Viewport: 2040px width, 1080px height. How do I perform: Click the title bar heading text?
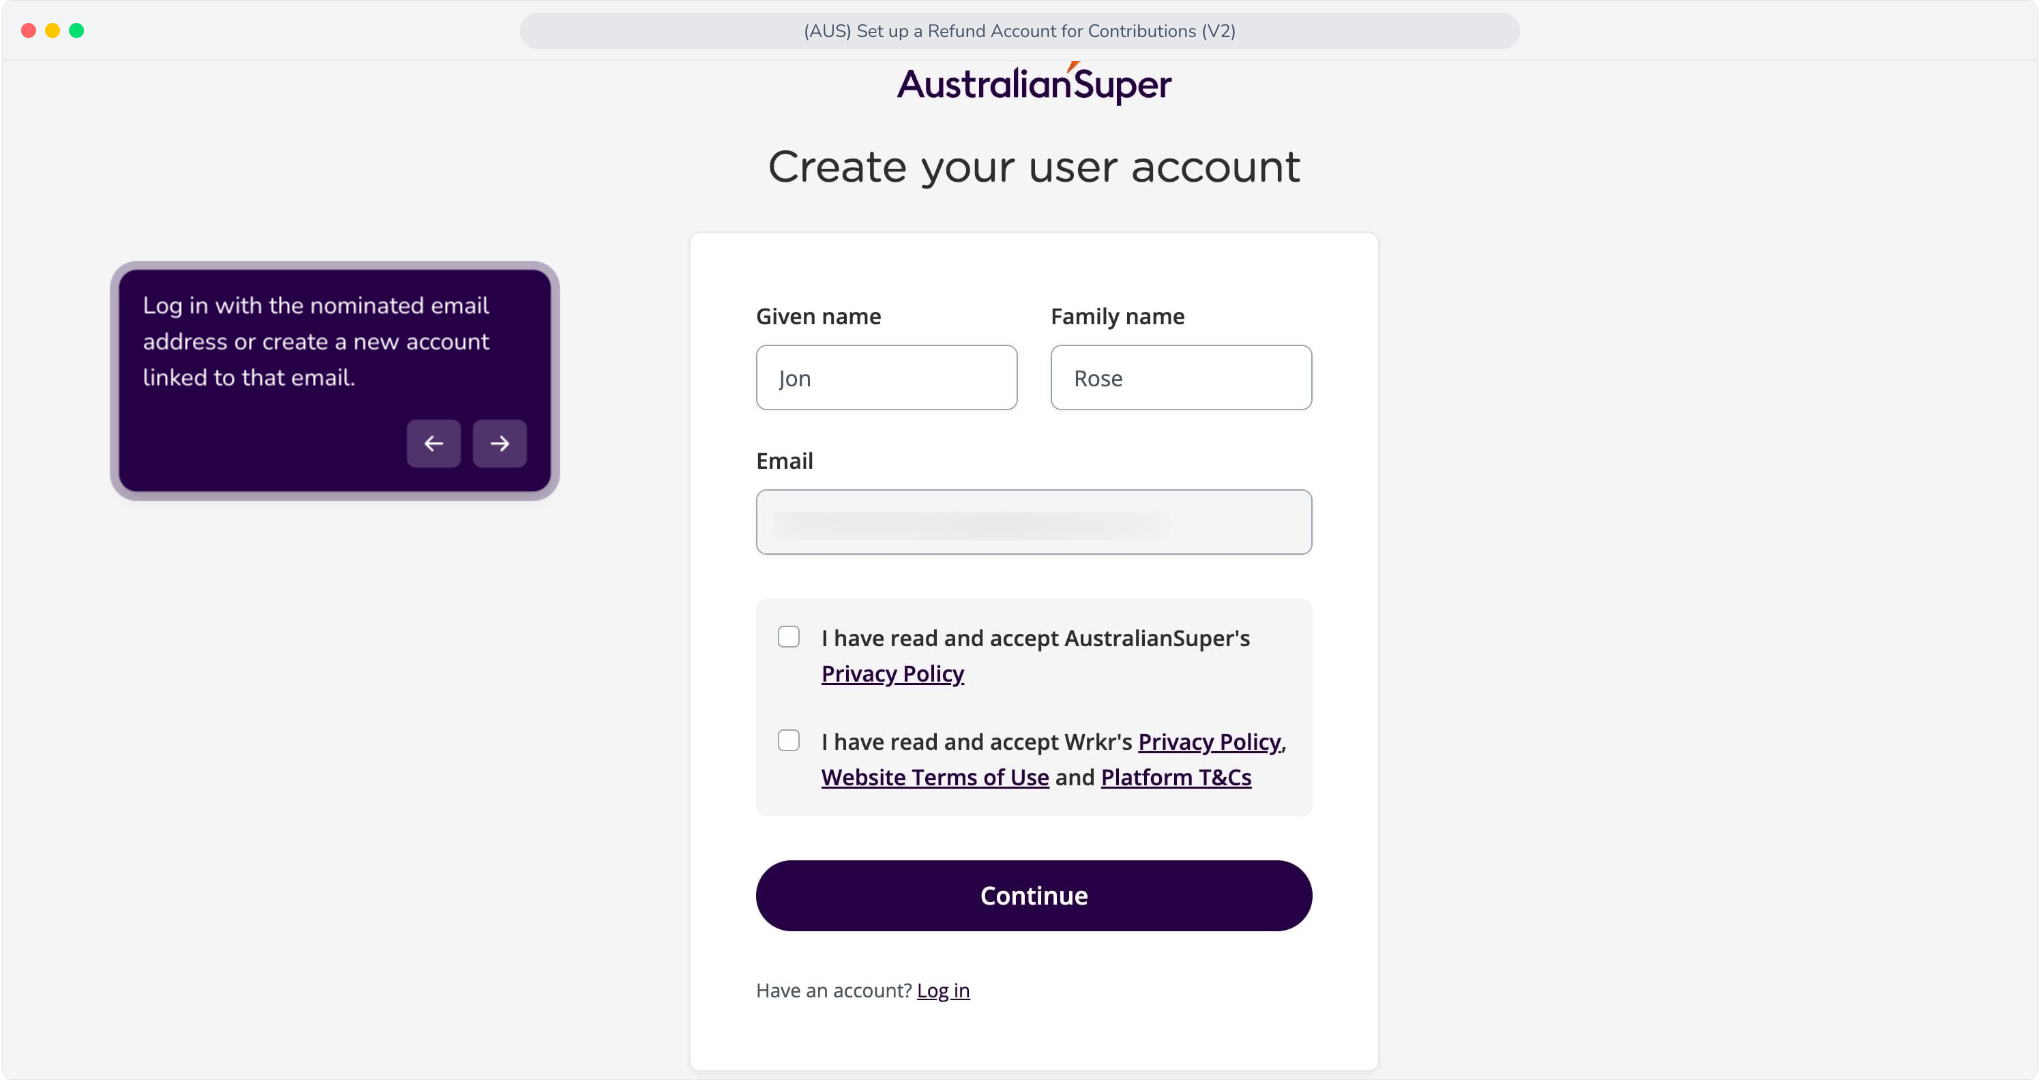tap(1020, 31)
